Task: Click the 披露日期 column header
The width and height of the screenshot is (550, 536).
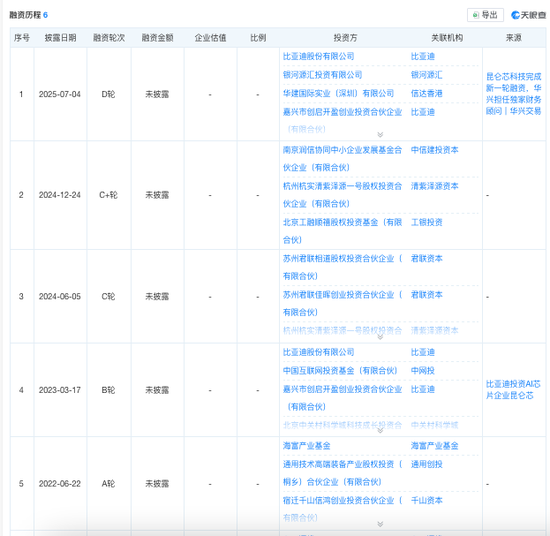Action: tap(60, 38)
